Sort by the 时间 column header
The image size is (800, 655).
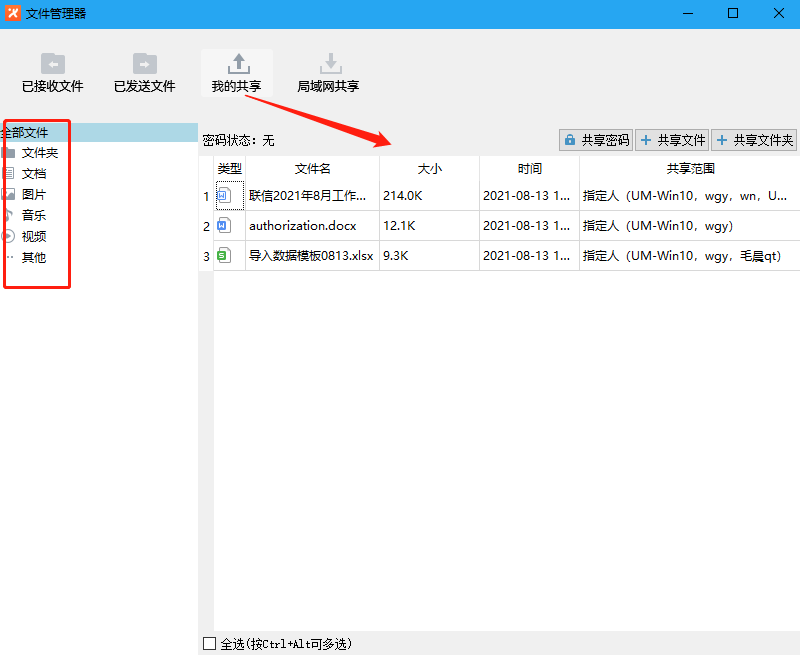pos(529,169)
